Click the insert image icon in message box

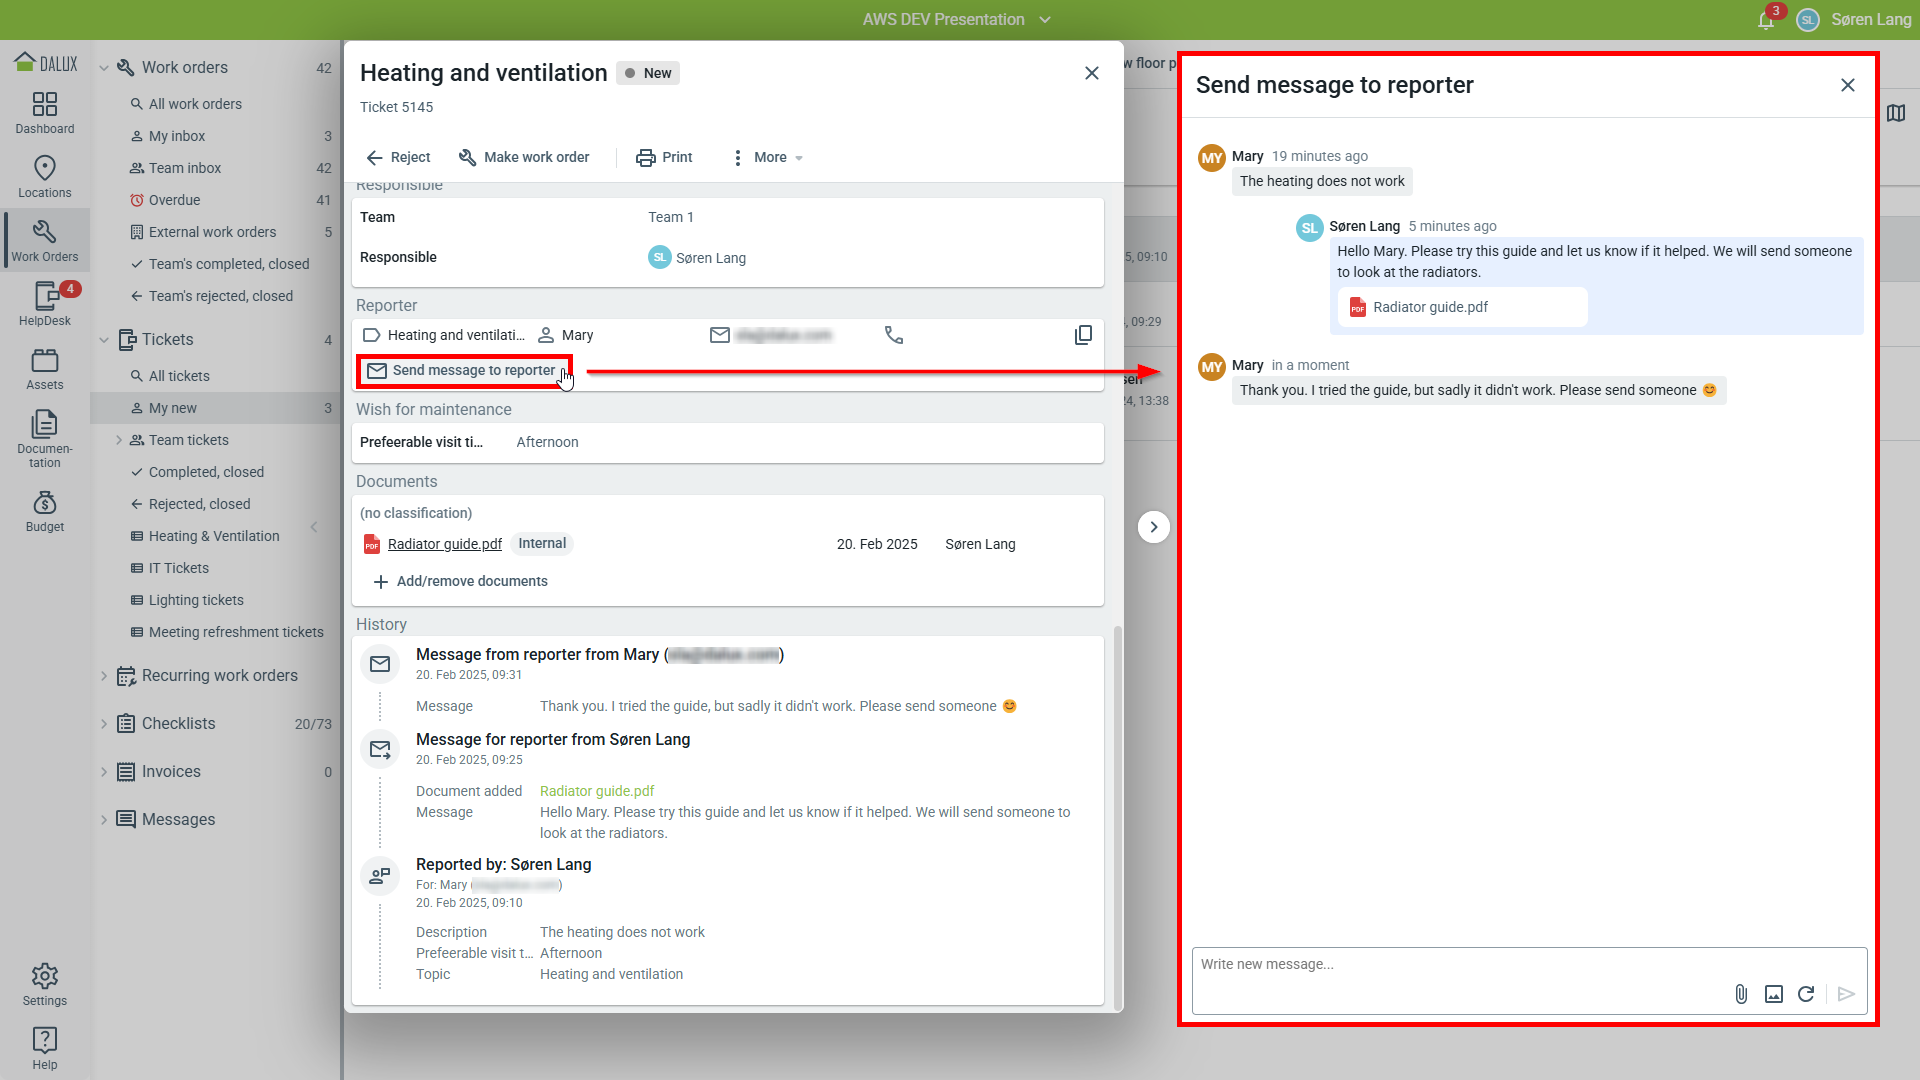coord(1774,994)
